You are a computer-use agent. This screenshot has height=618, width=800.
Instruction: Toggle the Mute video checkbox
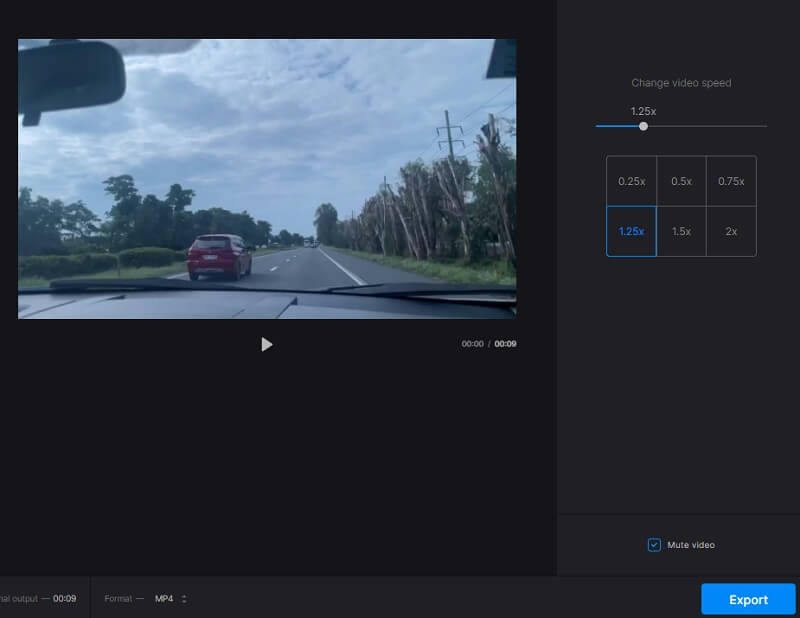654,545
